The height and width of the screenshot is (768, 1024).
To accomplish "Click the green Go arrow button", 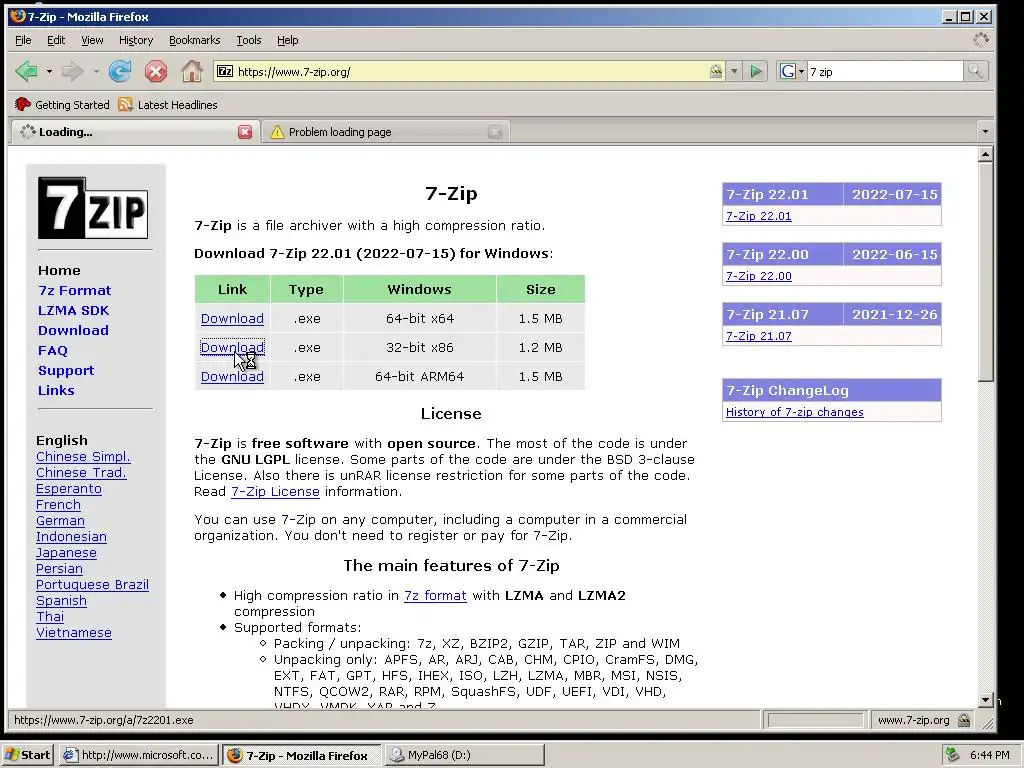I will point(756,71).
